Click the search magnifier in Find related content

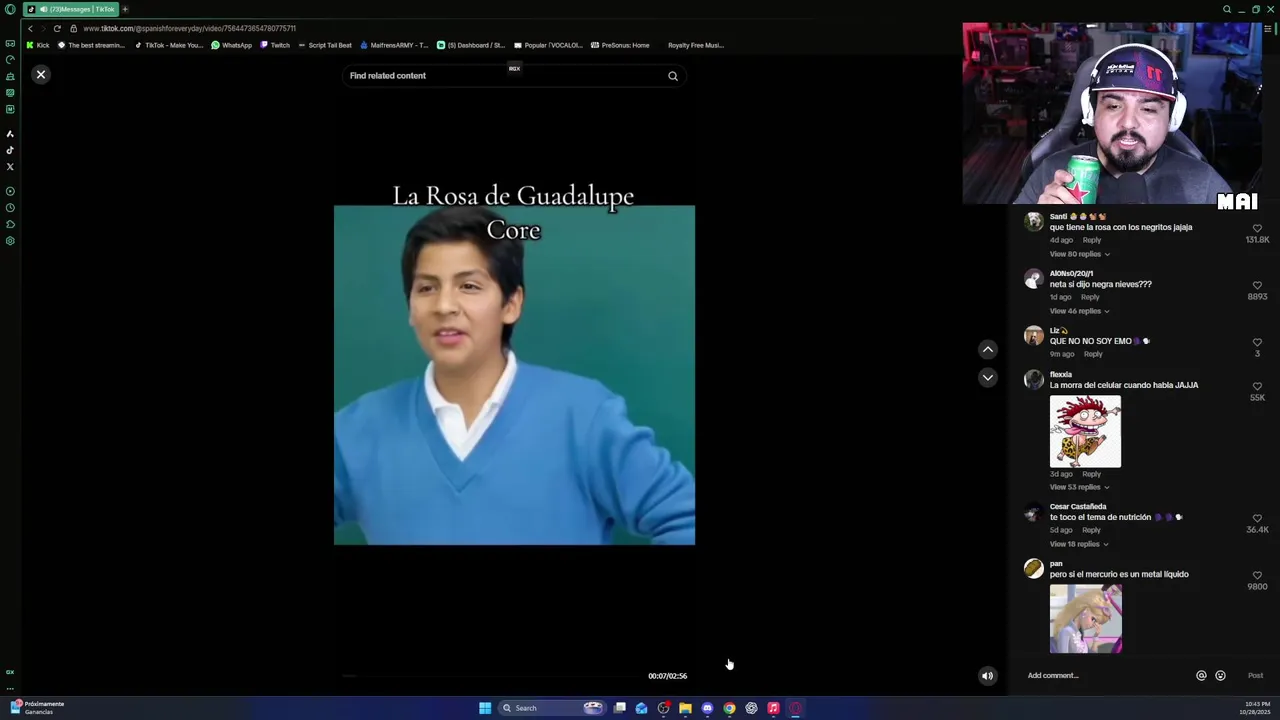673,76
